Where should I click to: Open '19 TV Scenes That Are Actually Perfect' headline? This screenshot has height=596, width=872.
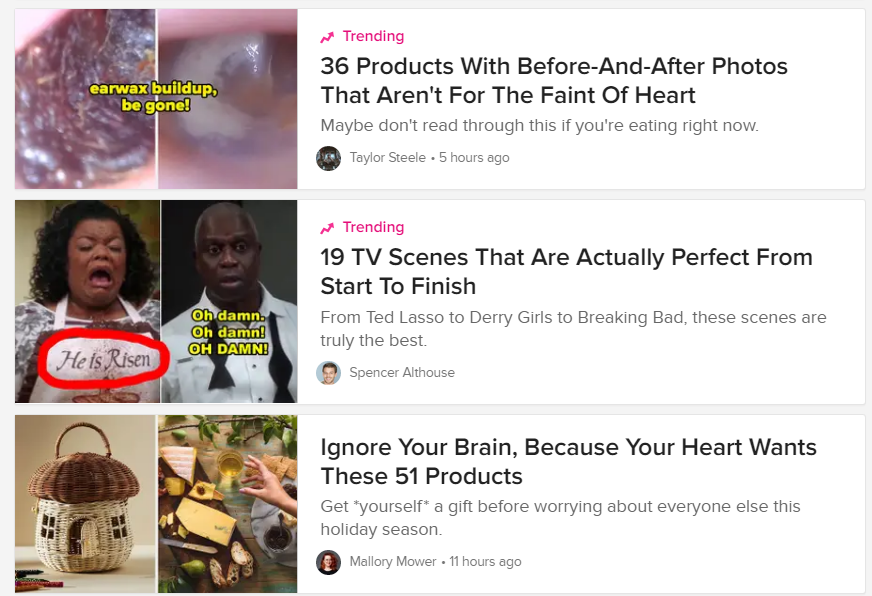tap(566, 272)
